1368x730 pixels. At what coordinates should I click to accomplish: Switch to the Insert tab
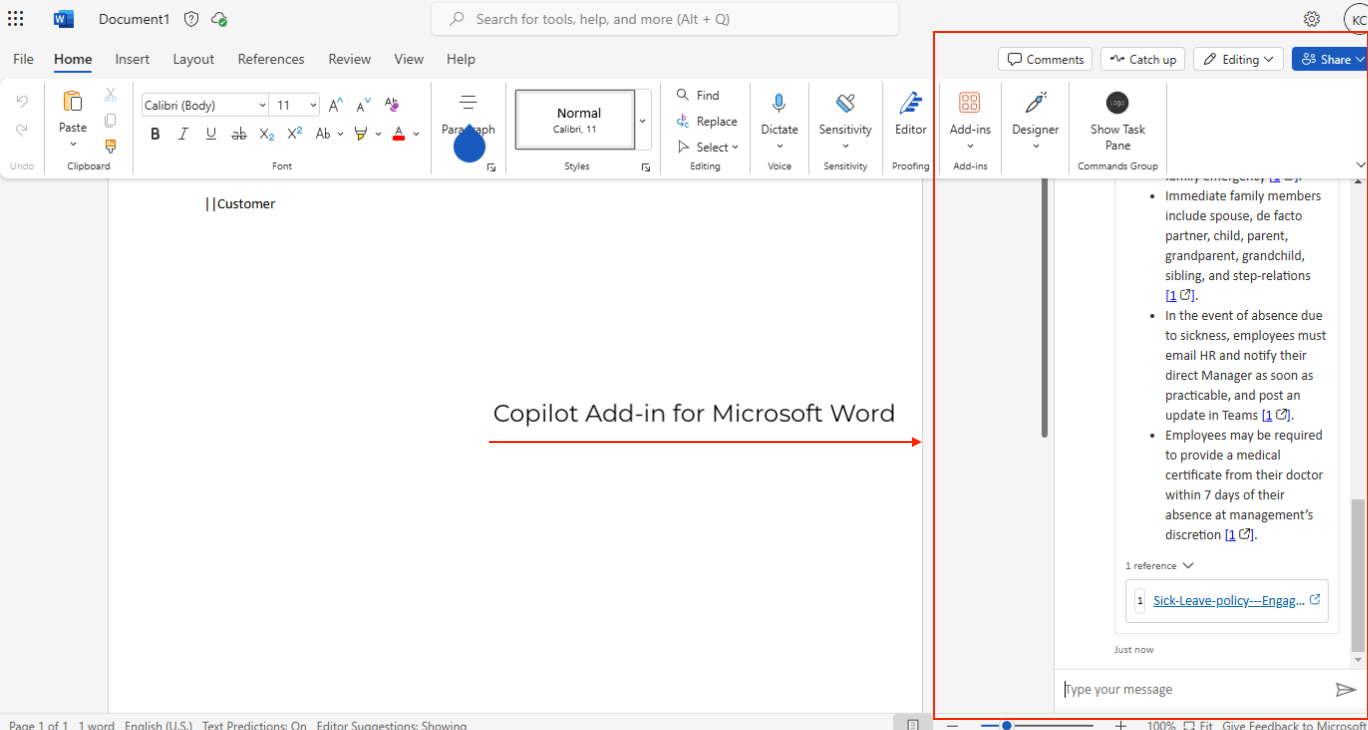132,59
